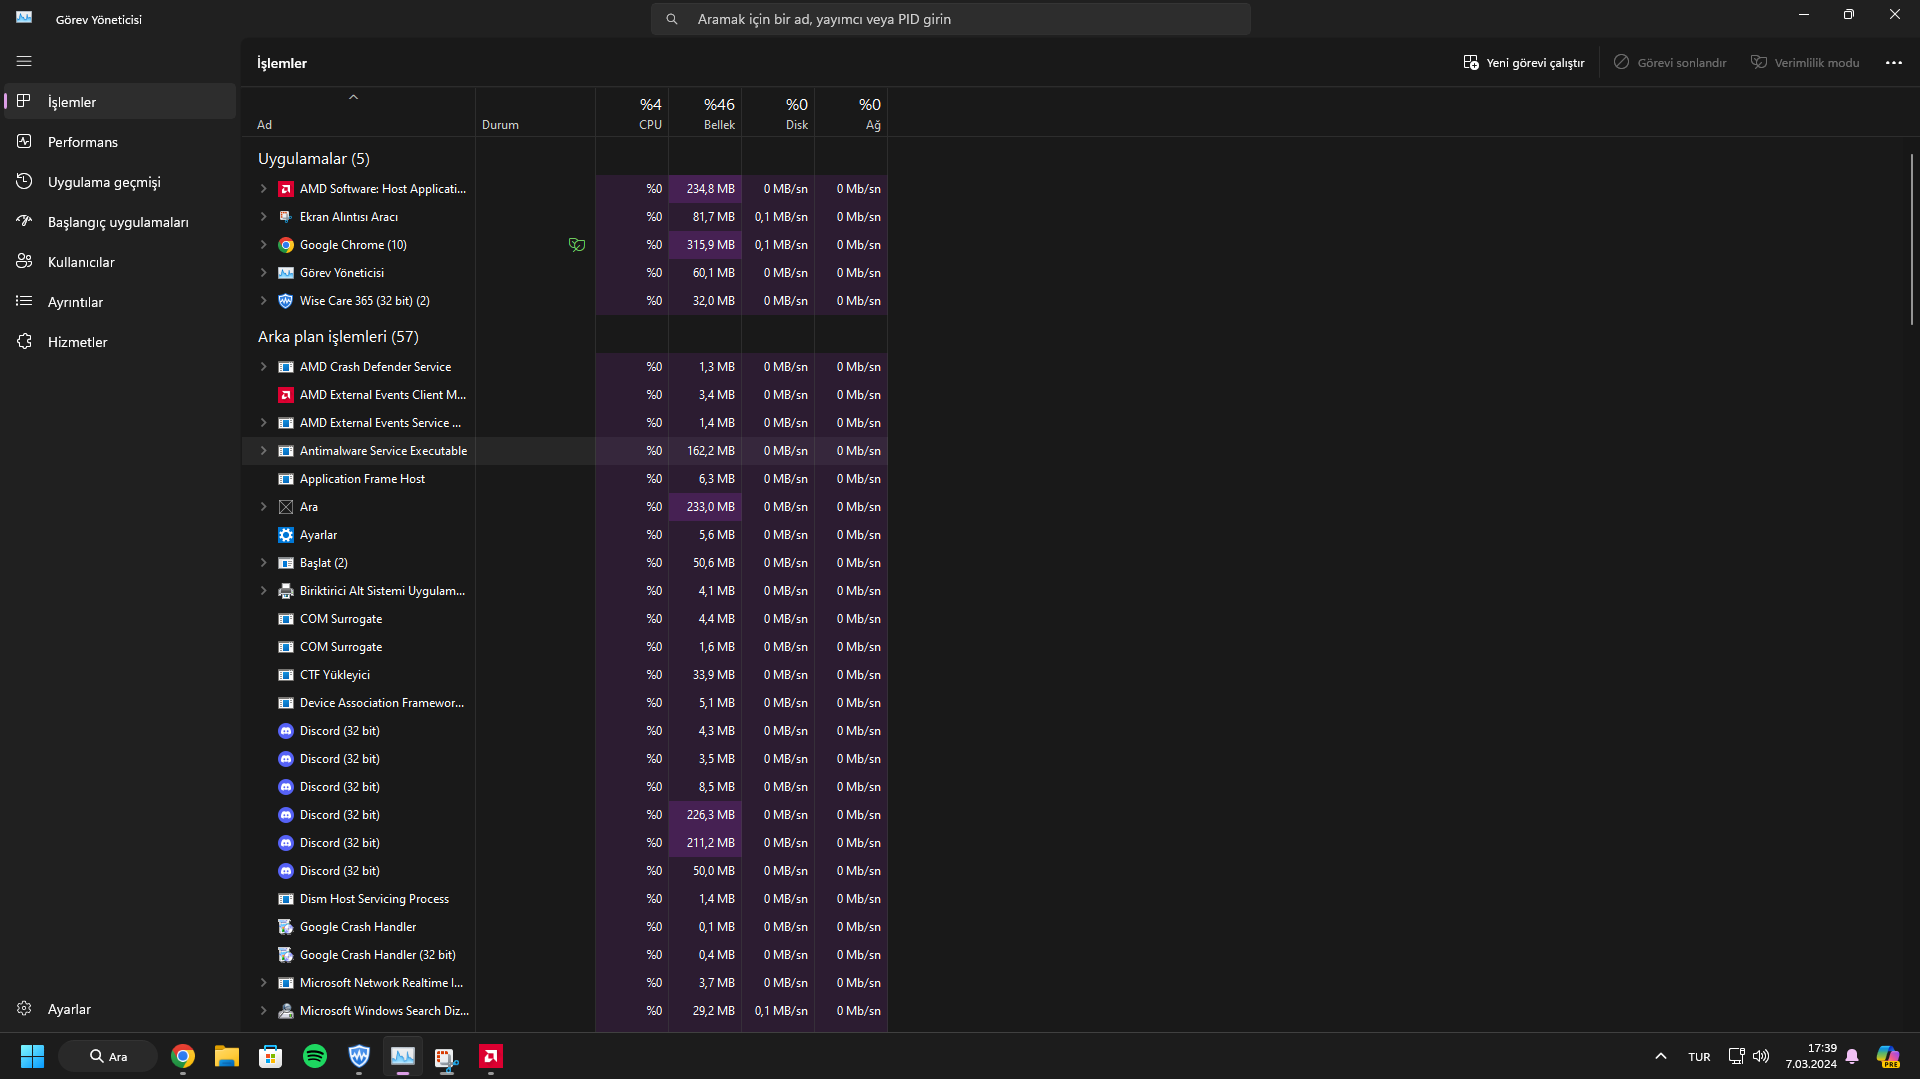Image resolution: width=1920 pixels, height=1079 pixels.
Task: Open Wise Care 365 taskbar icon
Action: [359, 1056]
